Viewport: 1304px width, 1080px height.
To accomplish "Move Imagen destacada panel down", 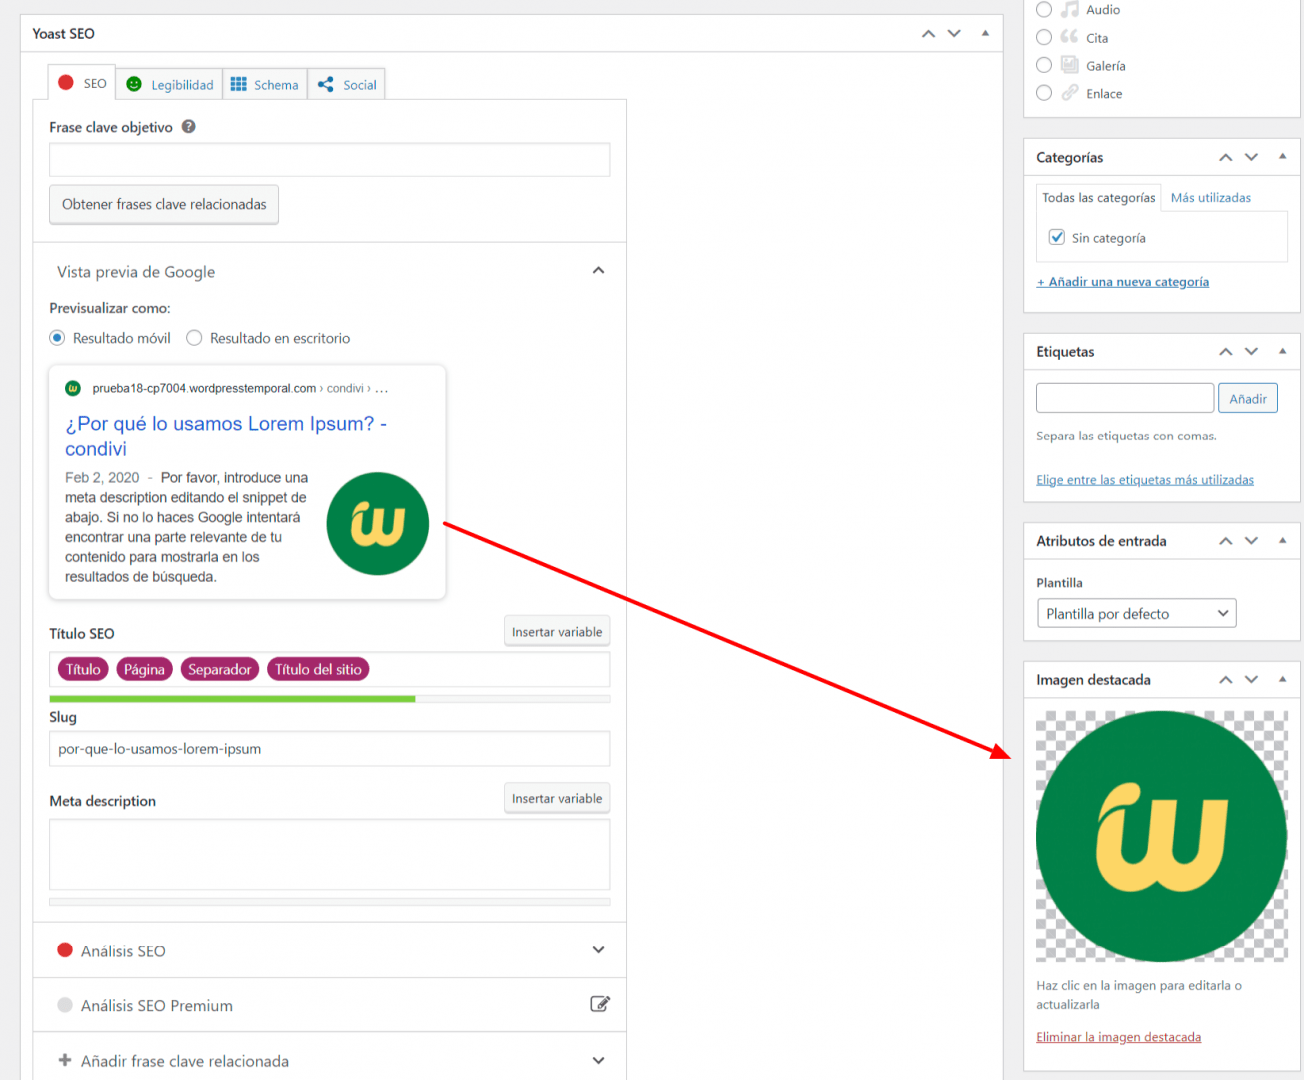I will 1251,680.
